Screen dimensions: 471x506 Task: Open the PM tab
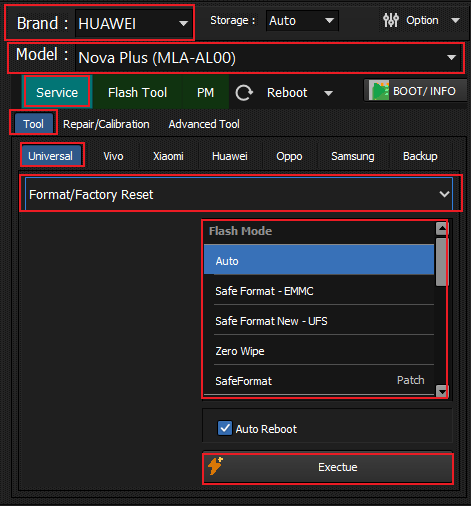click(205, 92)
